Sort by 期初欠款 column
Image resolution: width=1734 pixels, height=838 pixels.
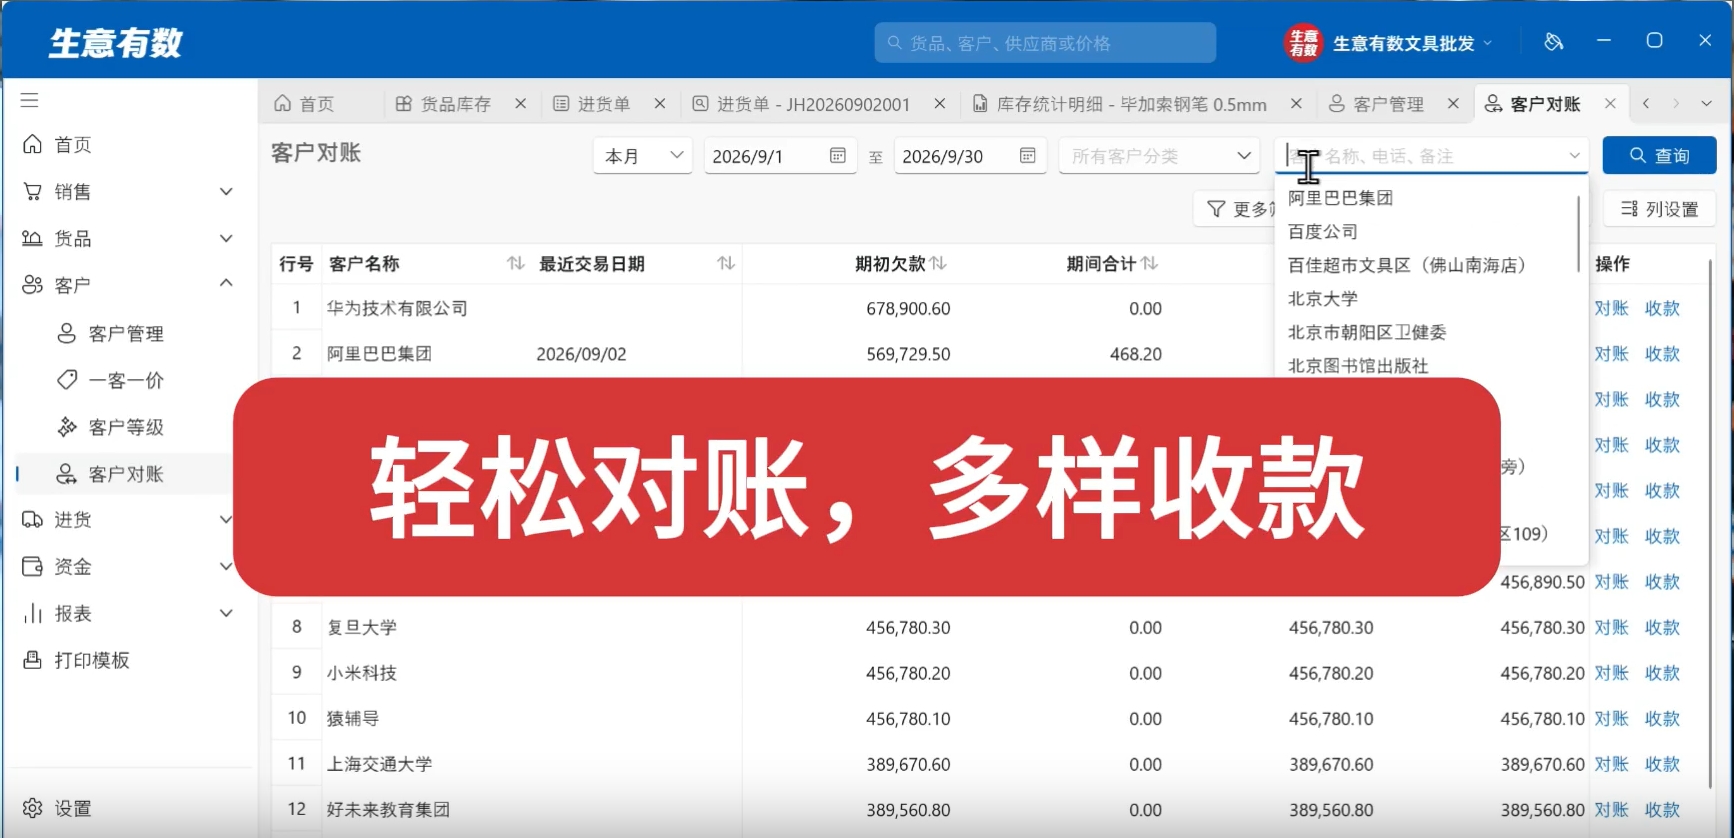(x=938, y=263)
